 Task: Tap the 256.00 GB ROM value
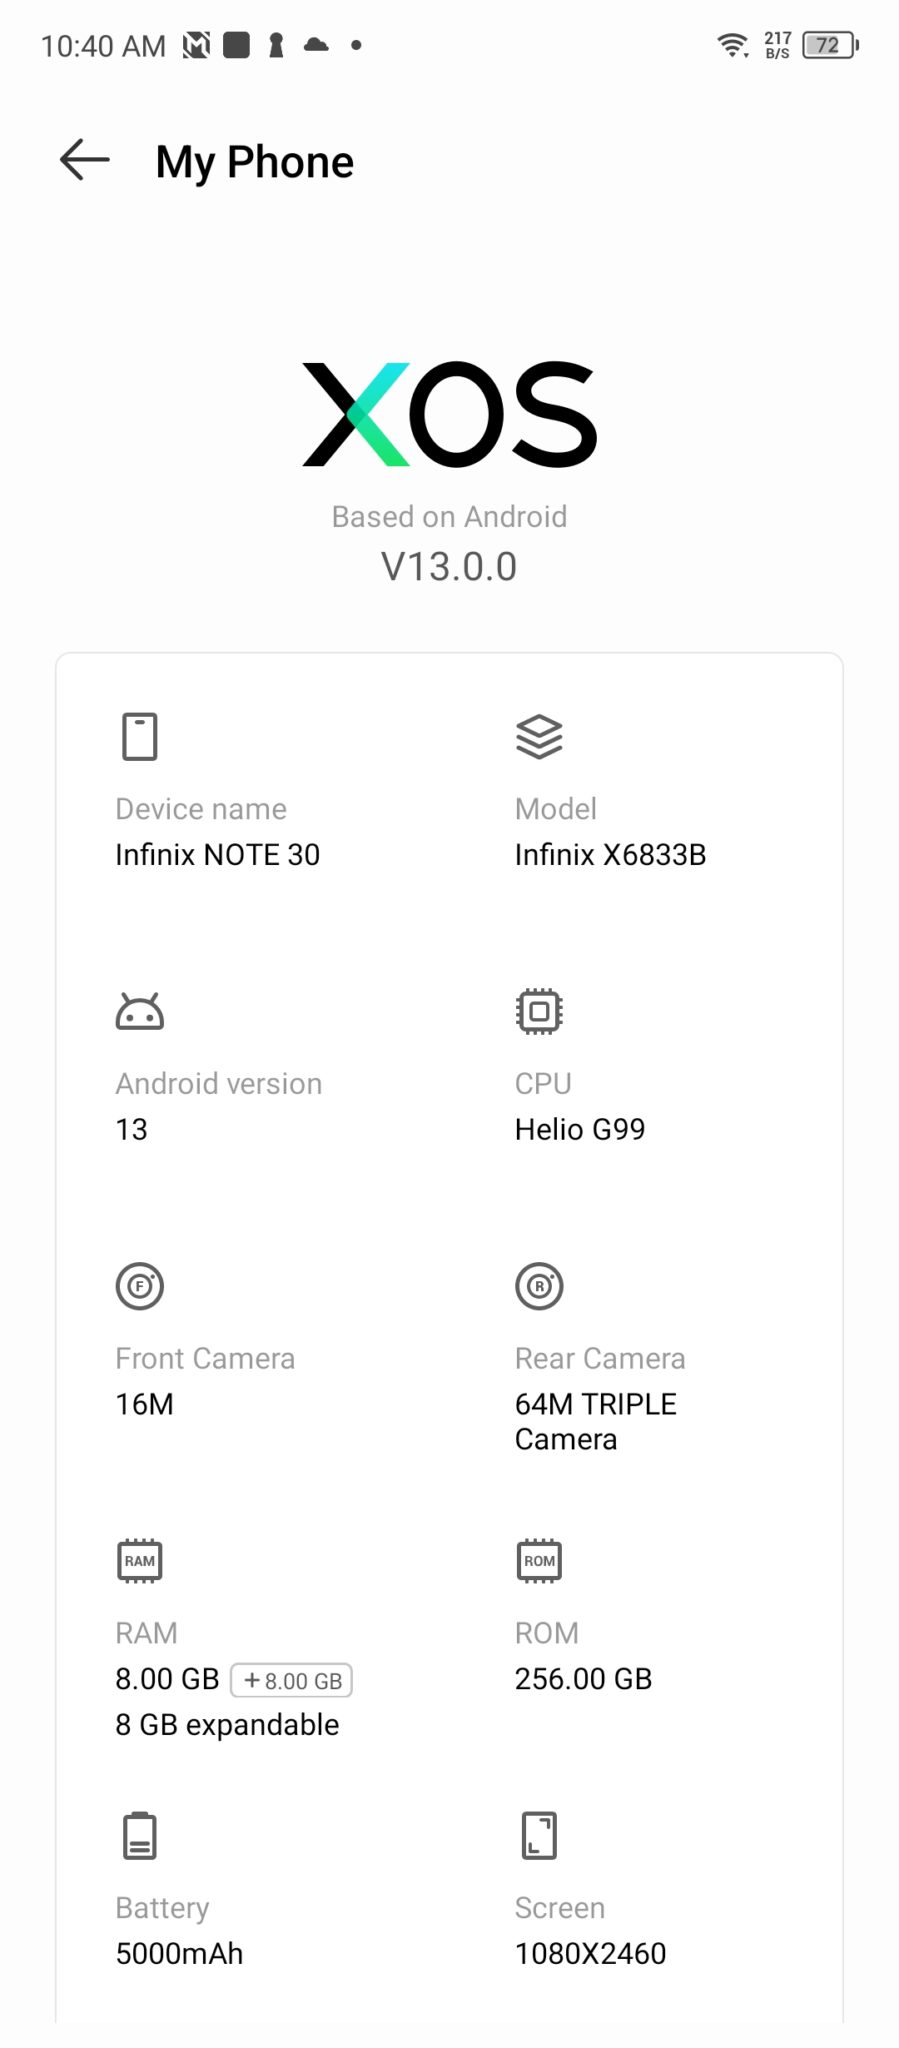583,1679
